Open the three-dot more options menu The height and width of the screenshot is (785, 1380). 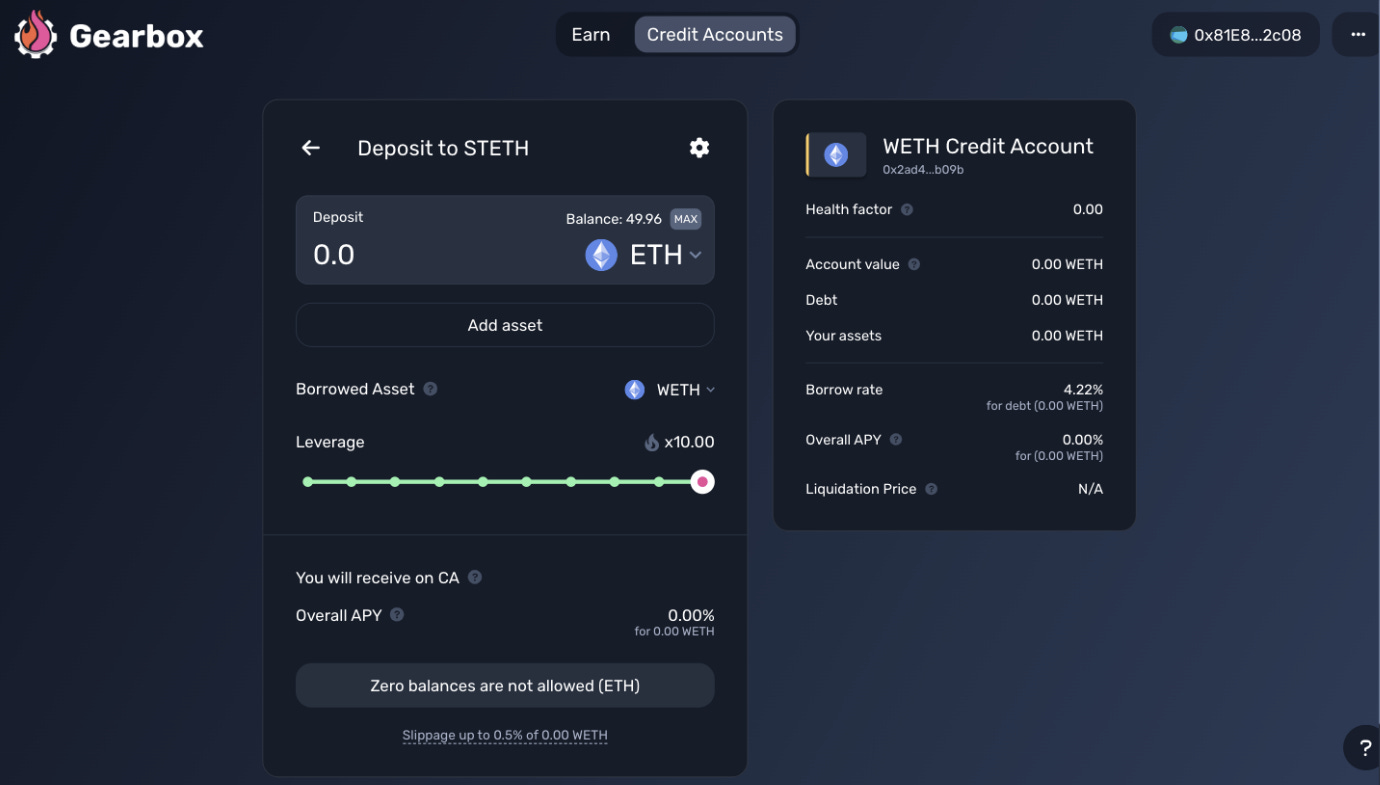[x=1357, y=35]
